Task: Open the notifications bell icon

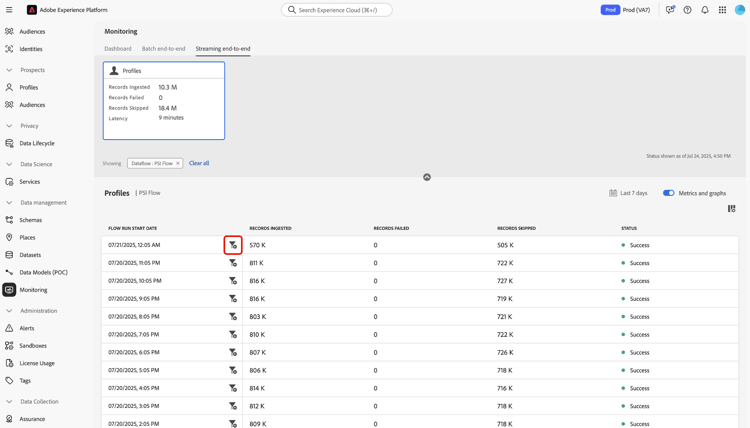Action: 705,10
